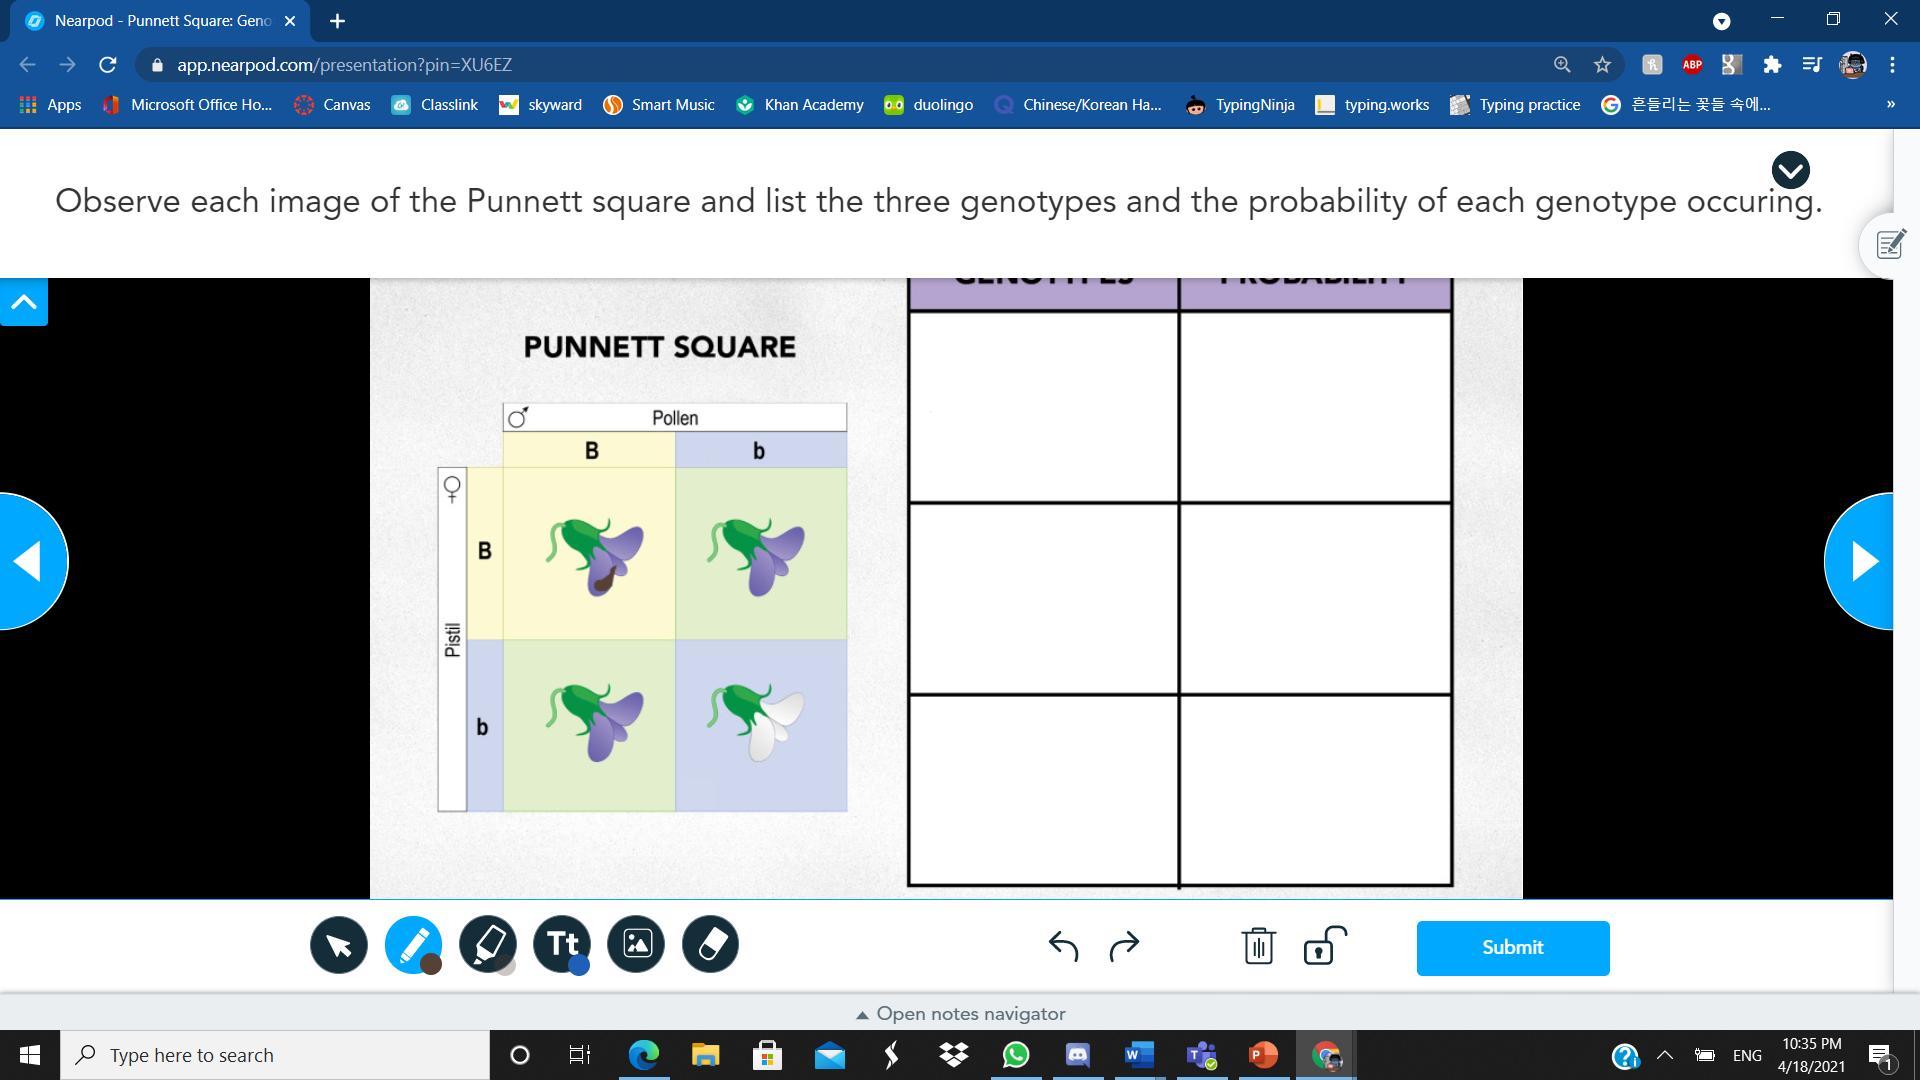Click the trash delete icon
1920x1080 pixels.
pyautogui.click(x=1258, y=946)
